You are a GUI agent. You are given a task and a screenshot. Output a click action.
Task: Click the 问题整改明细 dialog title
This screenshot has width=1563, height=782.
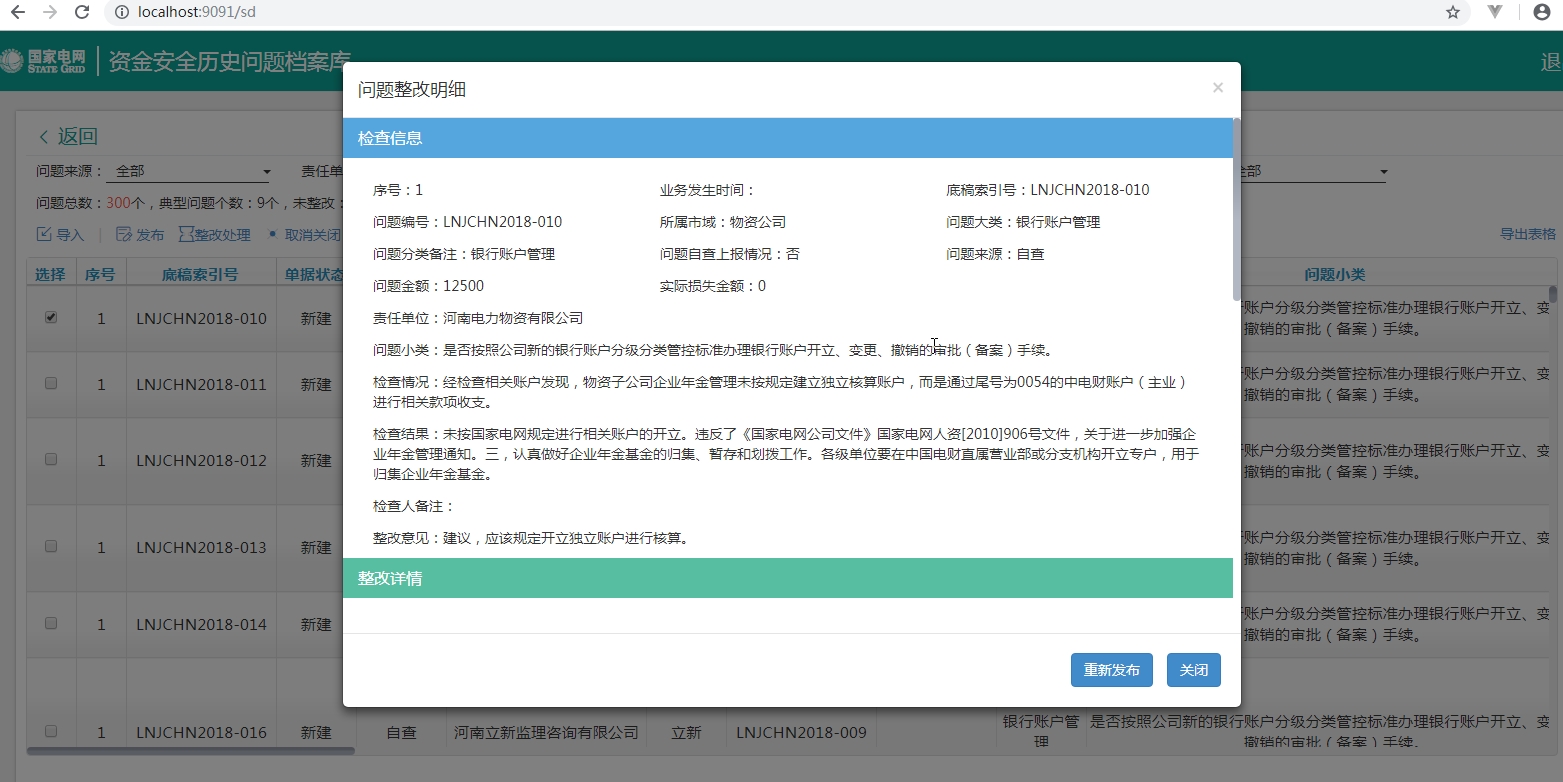tap(412, 90)
